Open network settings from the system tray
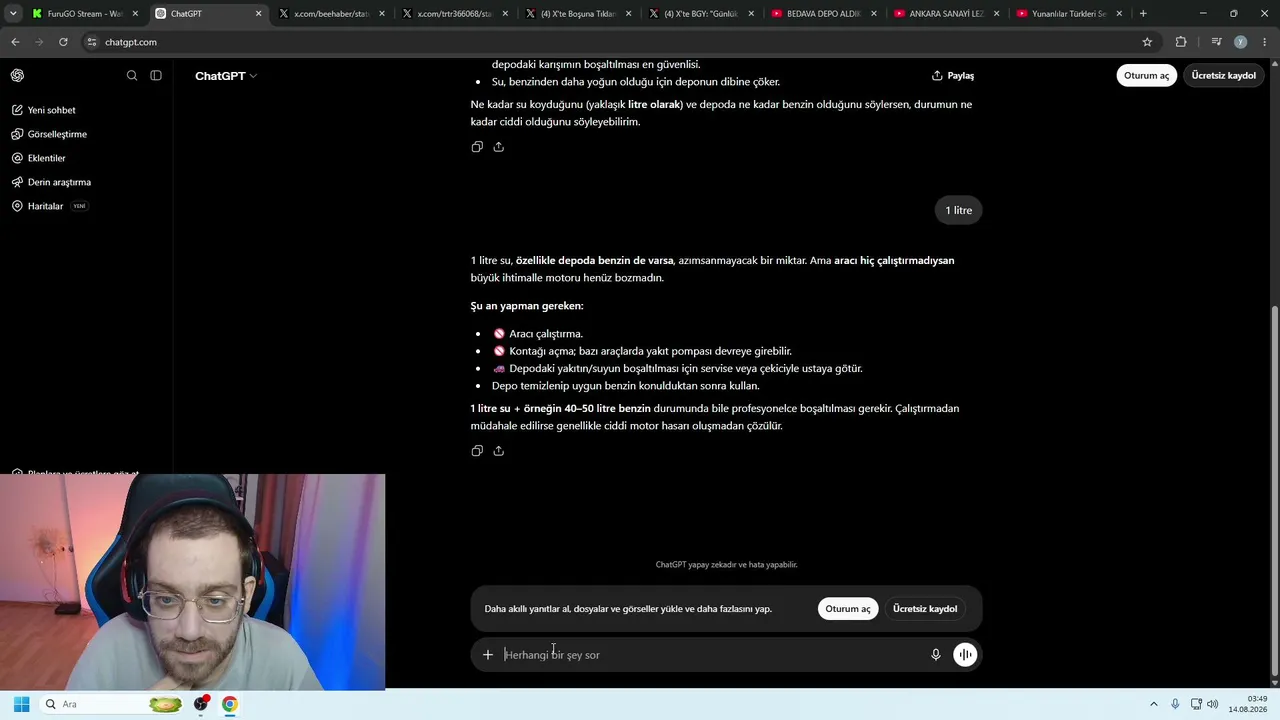This screenshot has height=720, width=1280. click(1197, 704)
